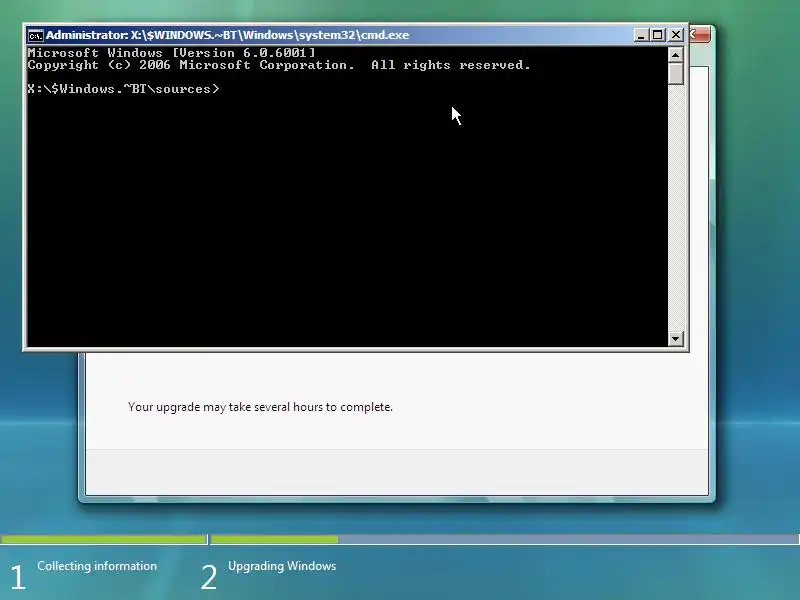
Task: Open the cmd.exe system menu icon
Action: [x=35, y=35]
